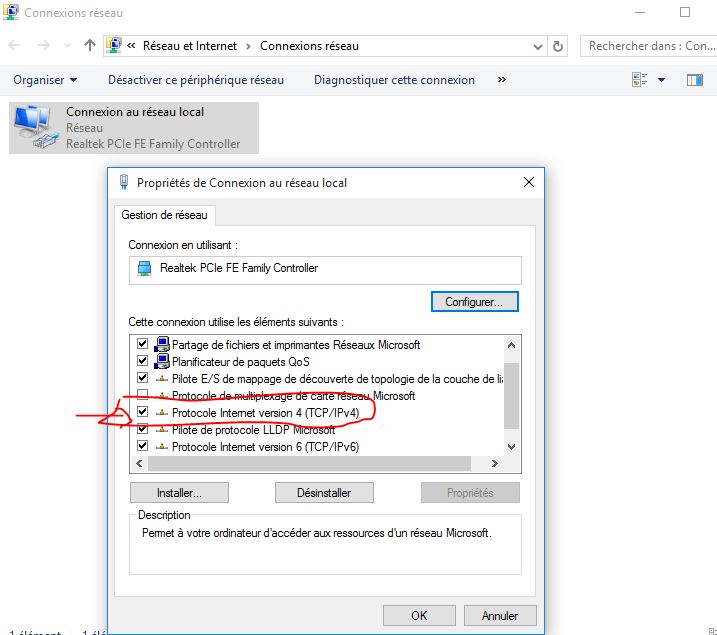Click TCP/IPv4 protocol icon
717x635 pixels.
161,413
